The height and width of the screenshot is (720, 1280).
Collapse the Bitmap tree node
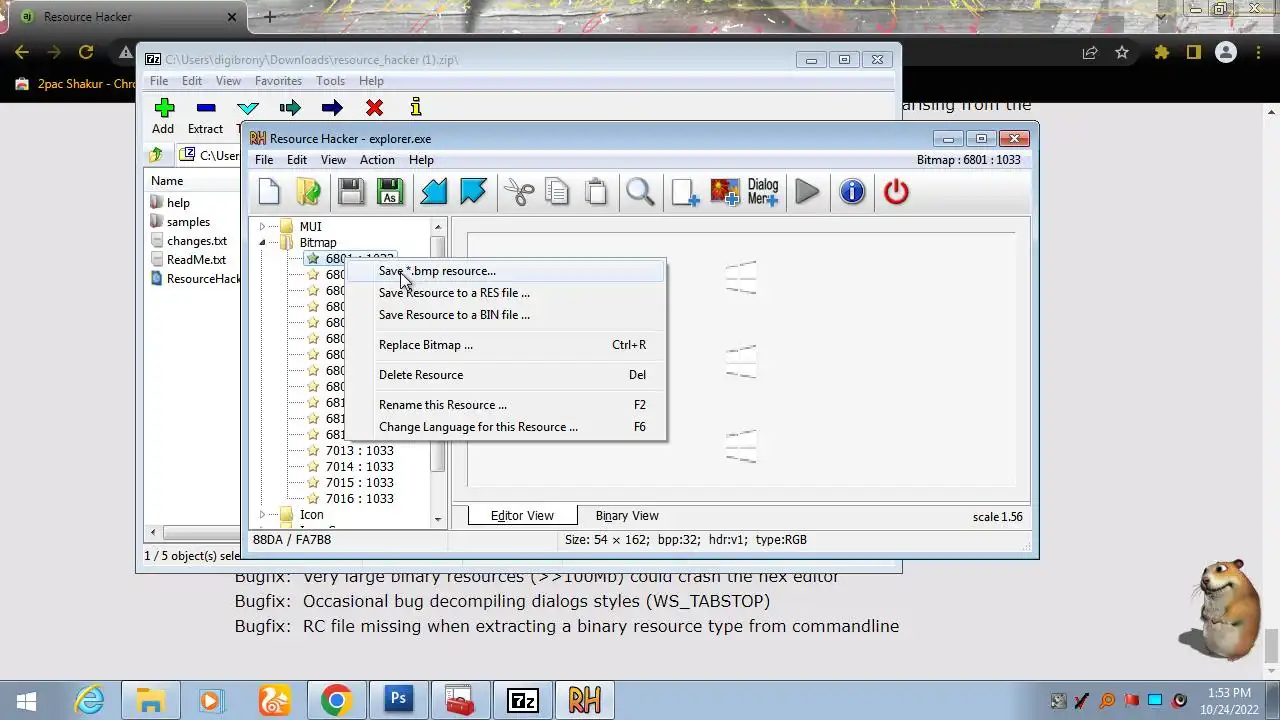coord(262,243)
